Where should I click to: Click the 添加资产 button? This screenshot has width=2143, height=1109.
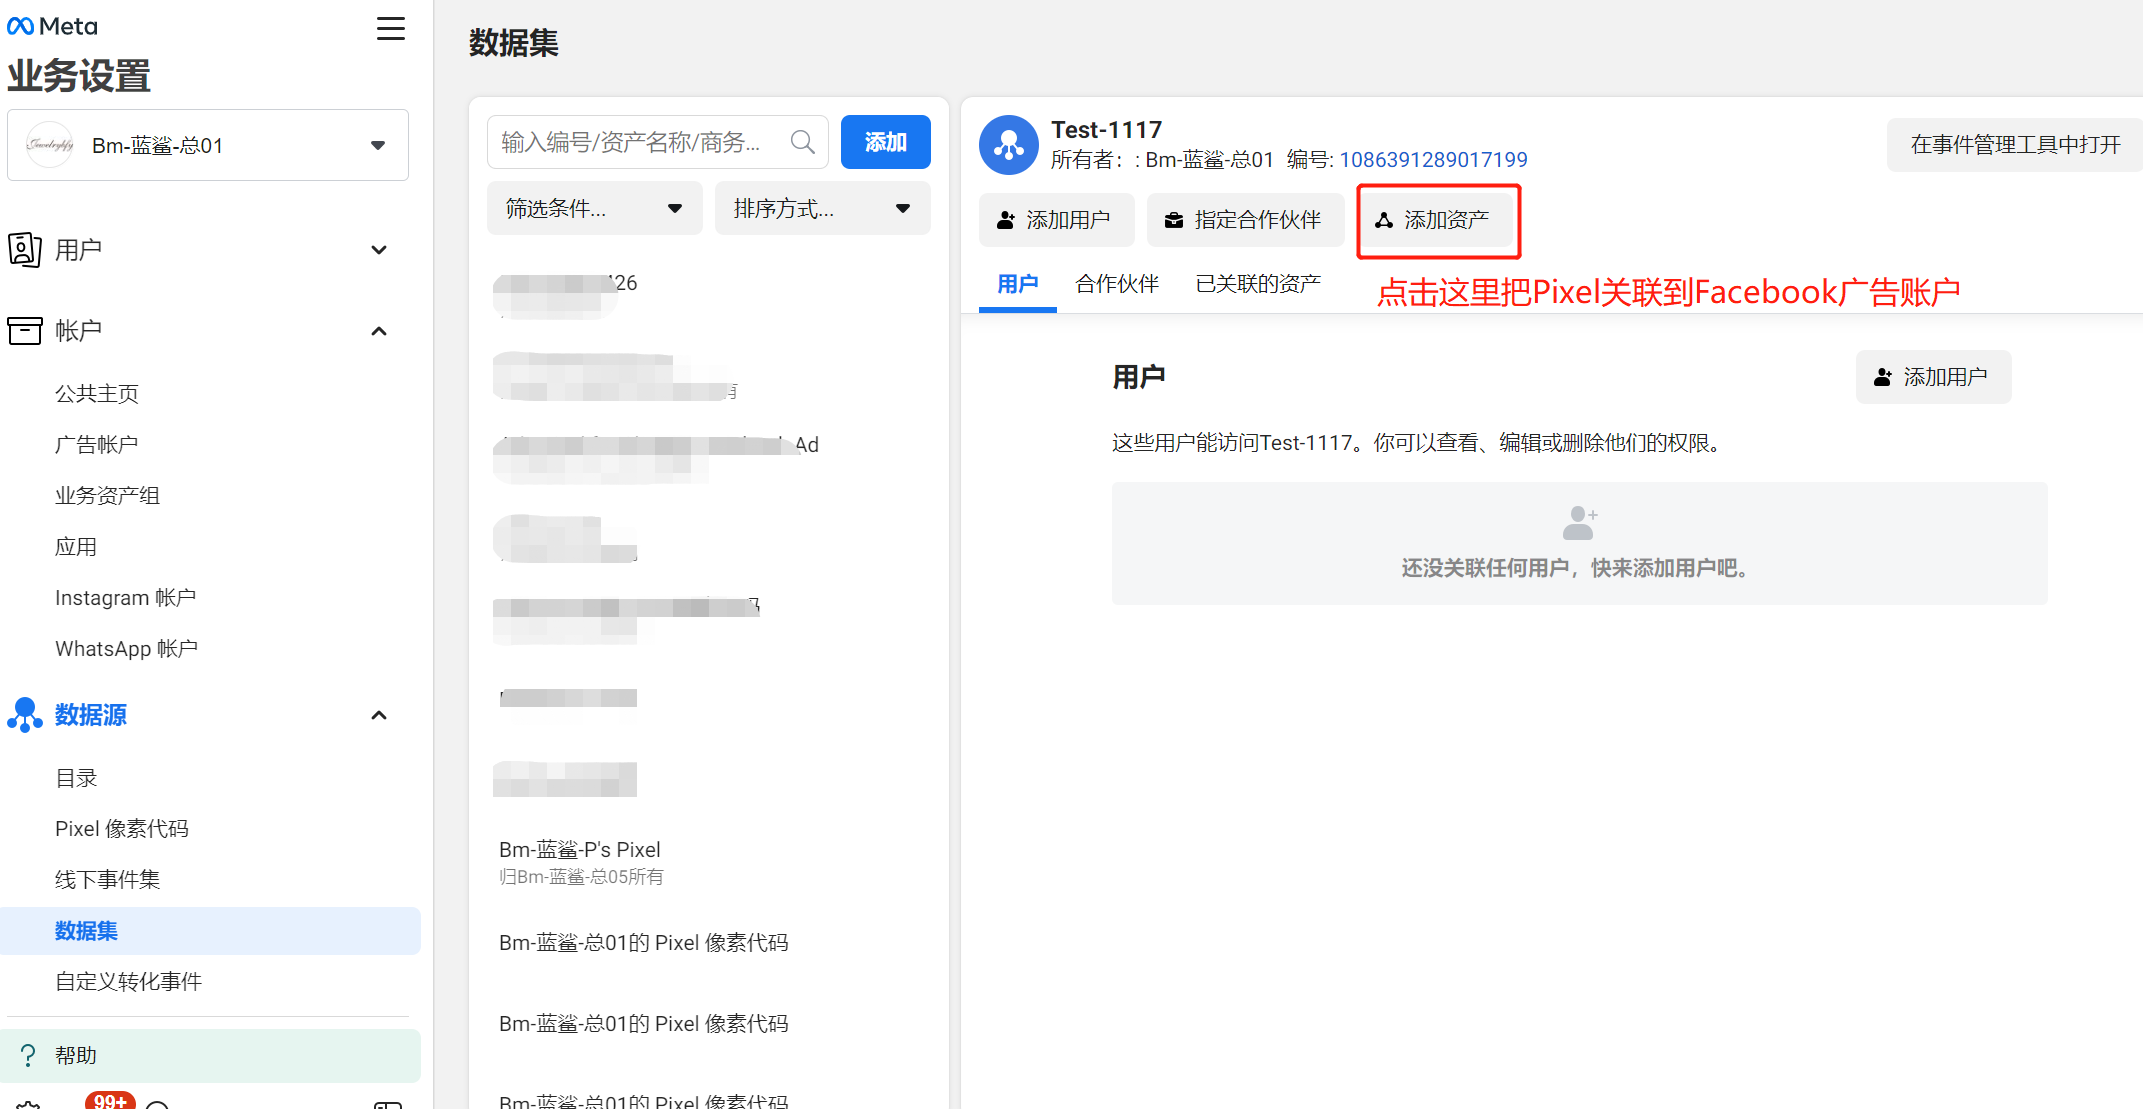[x=1434, y=220]
